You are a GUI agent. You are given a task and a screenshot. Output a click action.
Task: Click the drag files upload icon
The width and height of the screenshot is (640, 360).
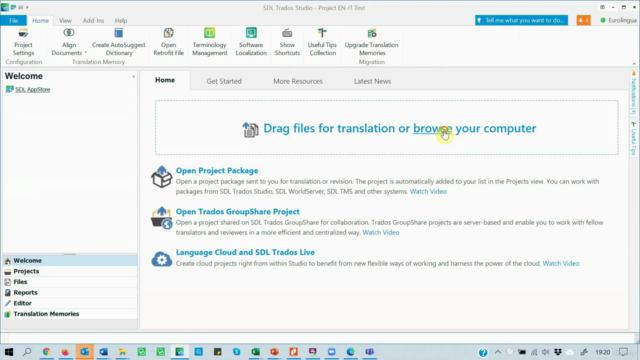250,129
